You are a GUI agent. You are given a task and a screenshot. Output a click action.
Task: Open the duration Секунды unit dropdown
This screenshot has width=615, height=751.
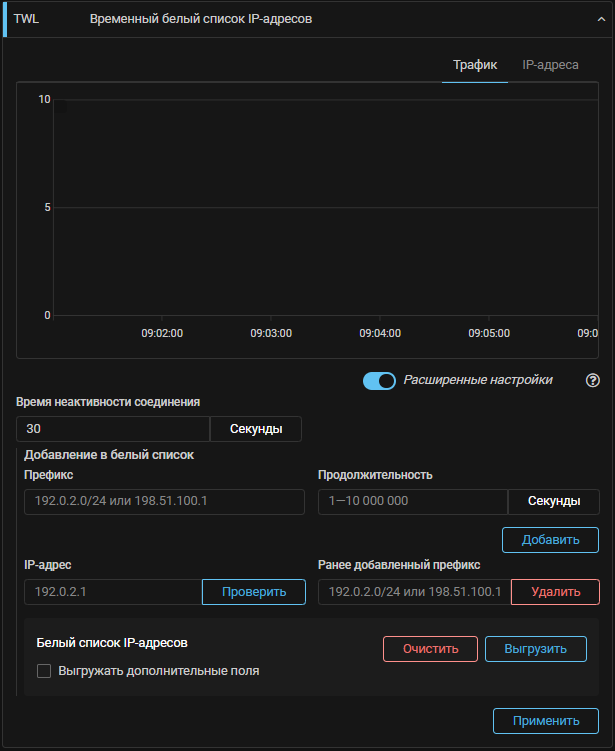click(x=554, y=501)
